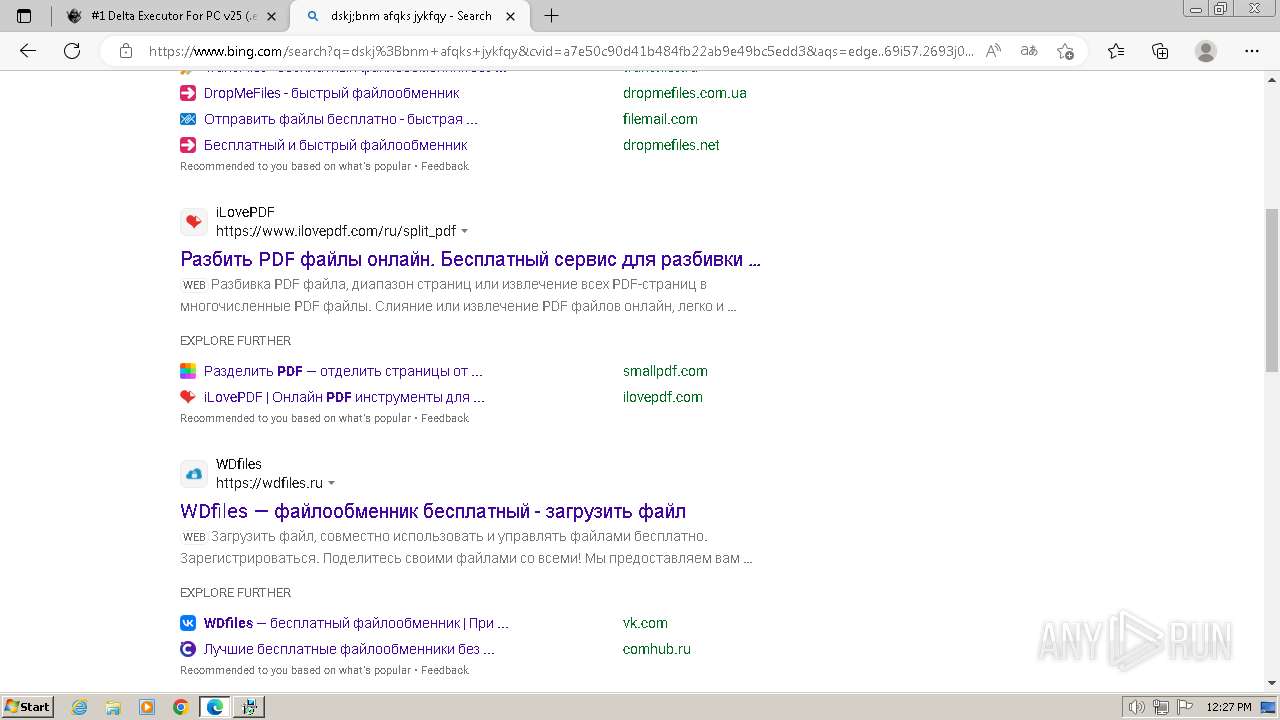Image resolution: width=1280 pixels, height=720 pixels.
Task: Open the Read aloud icon
Action: click(993, 51)
